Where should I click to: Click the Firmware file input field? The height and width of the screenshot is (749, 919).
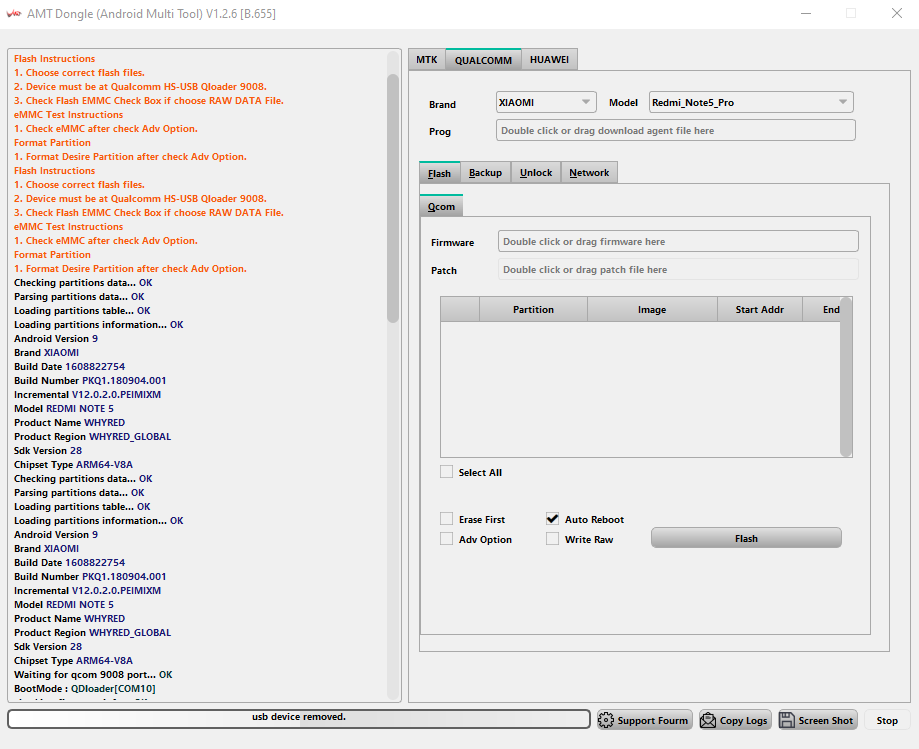678,241
